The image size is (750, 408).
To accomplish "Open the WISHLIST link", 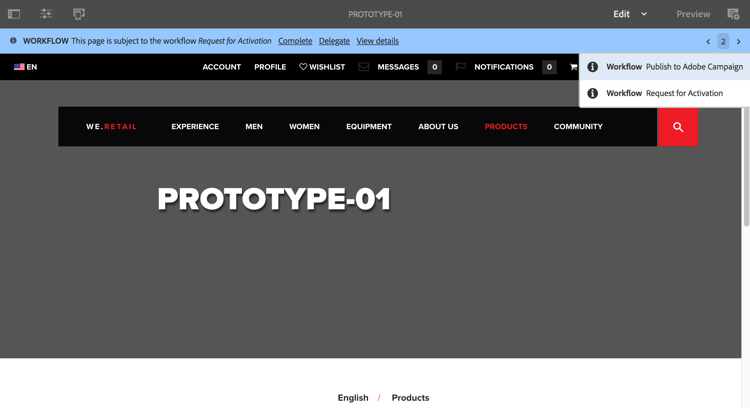I will (x=327, y=67).
